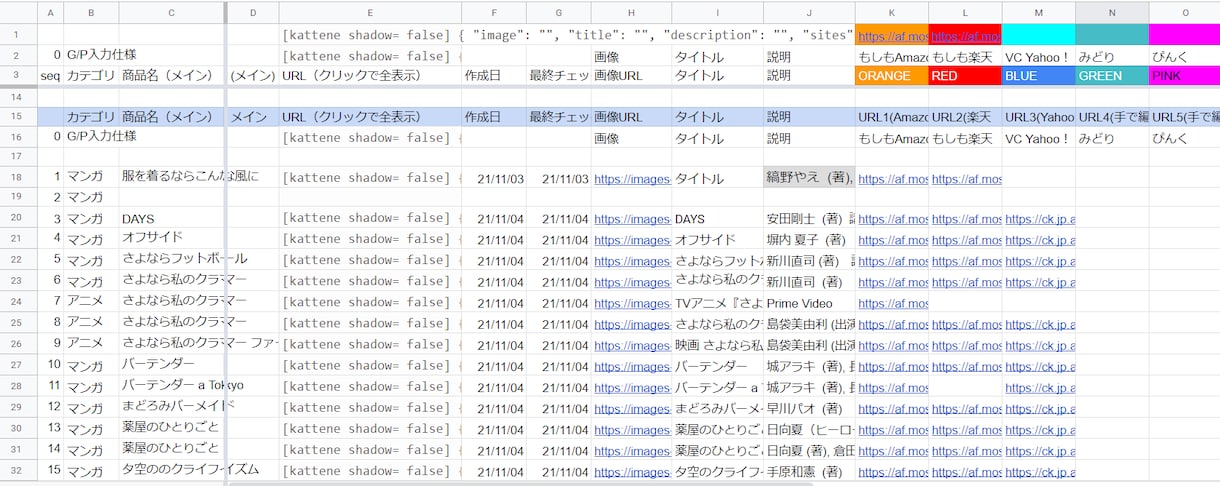Select row header 24
1220x486 pixels.
tap(18, 302)
